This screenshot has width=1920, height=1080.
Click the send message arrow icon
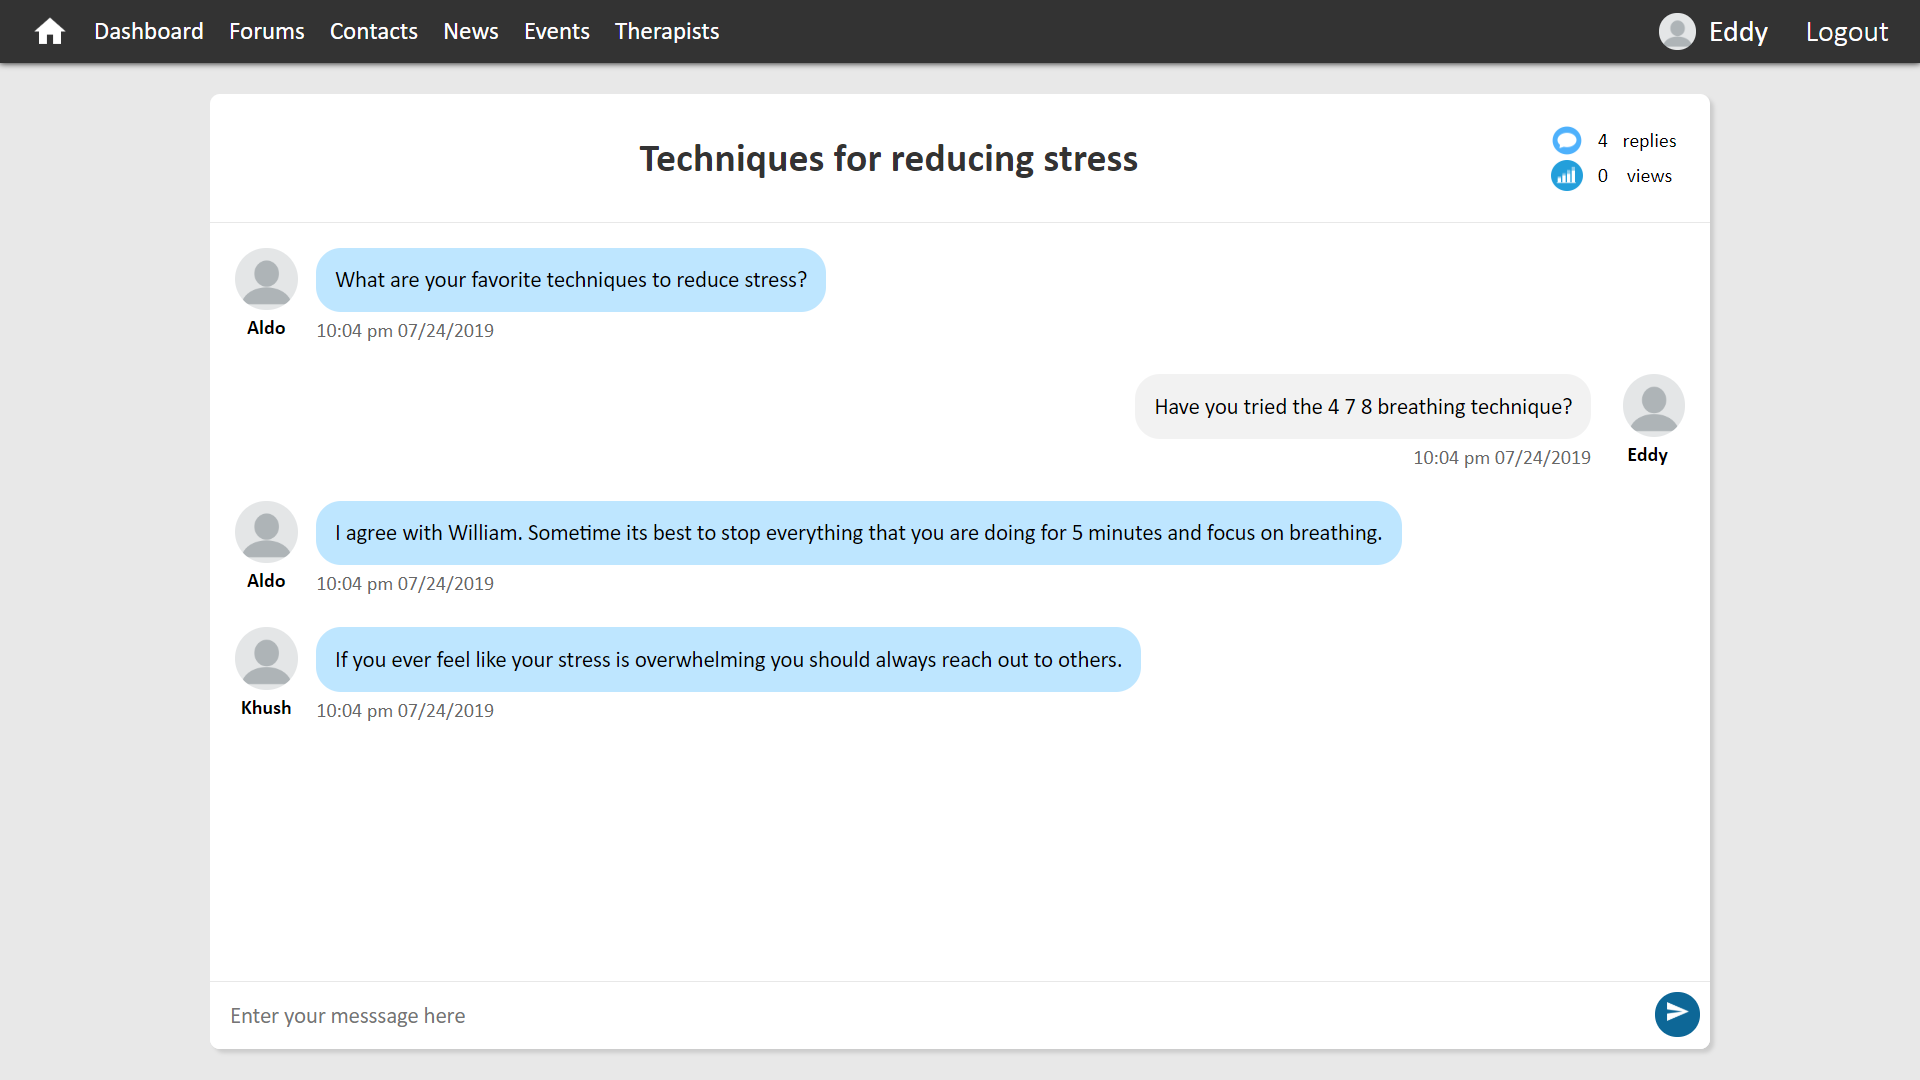(1675, 1014)
